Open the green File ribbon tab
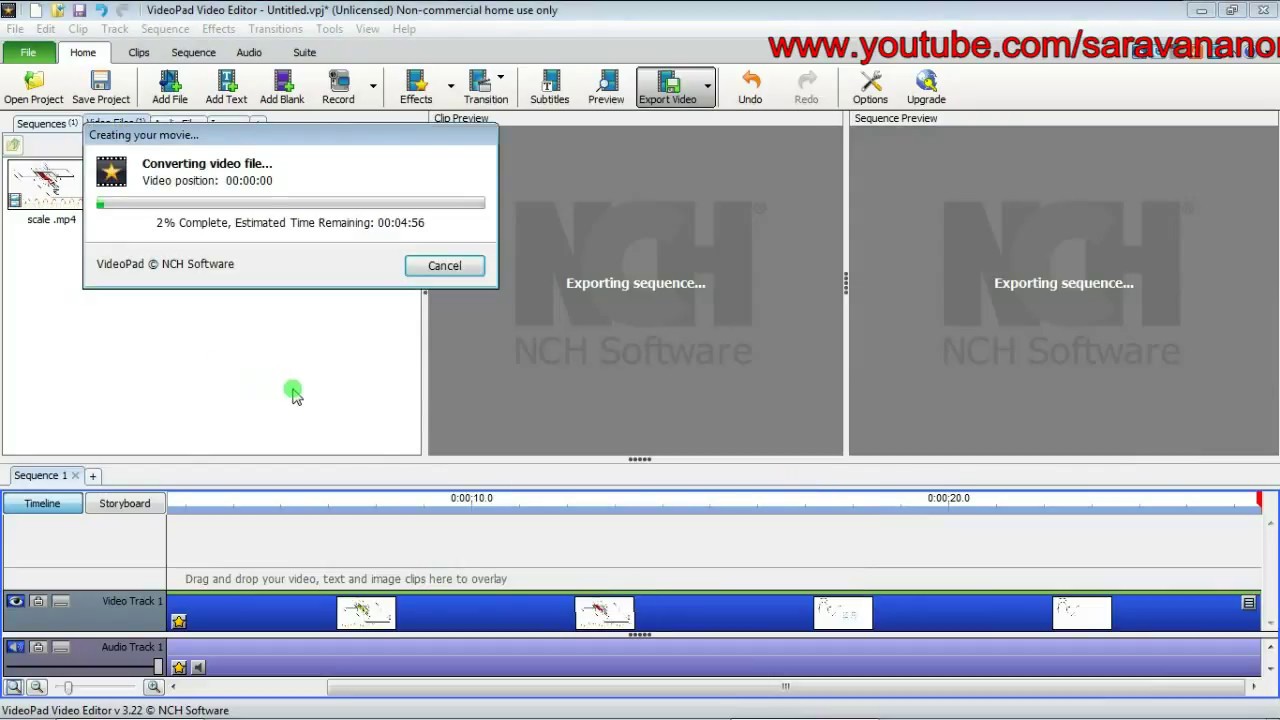The width and height of the screenshot is (1280, 720). pyautogui.click(x=28, y=52)
